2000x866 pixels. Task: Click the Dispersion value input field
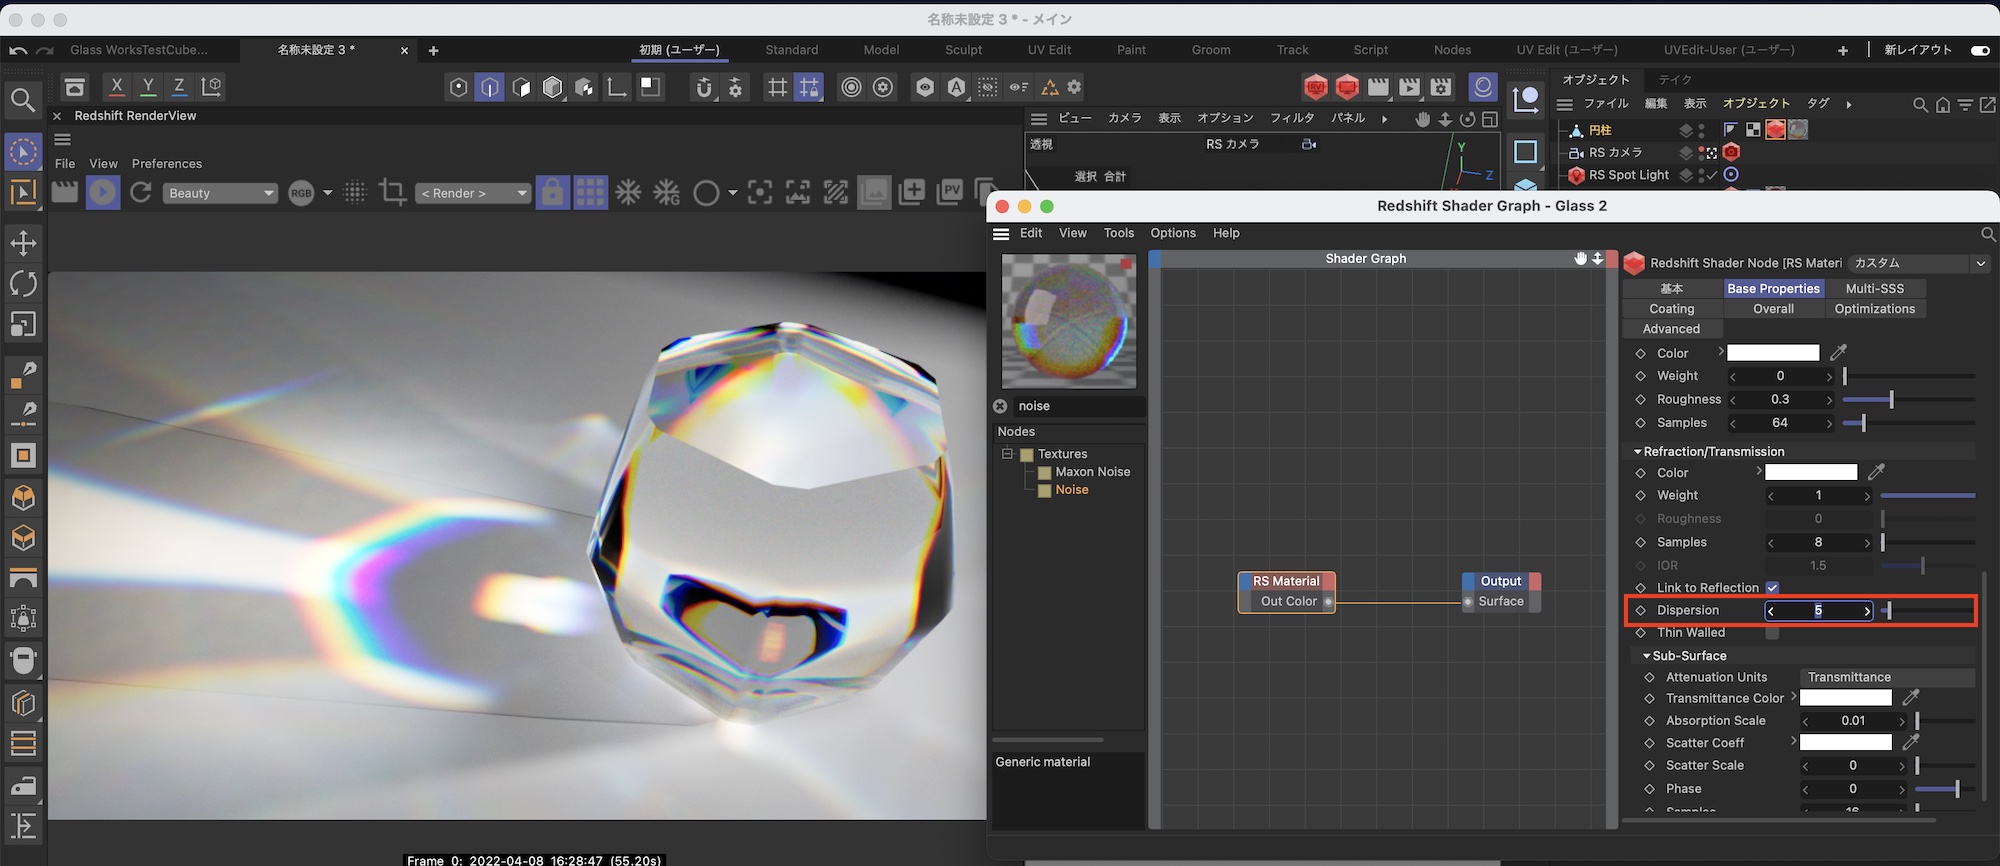1818,611
